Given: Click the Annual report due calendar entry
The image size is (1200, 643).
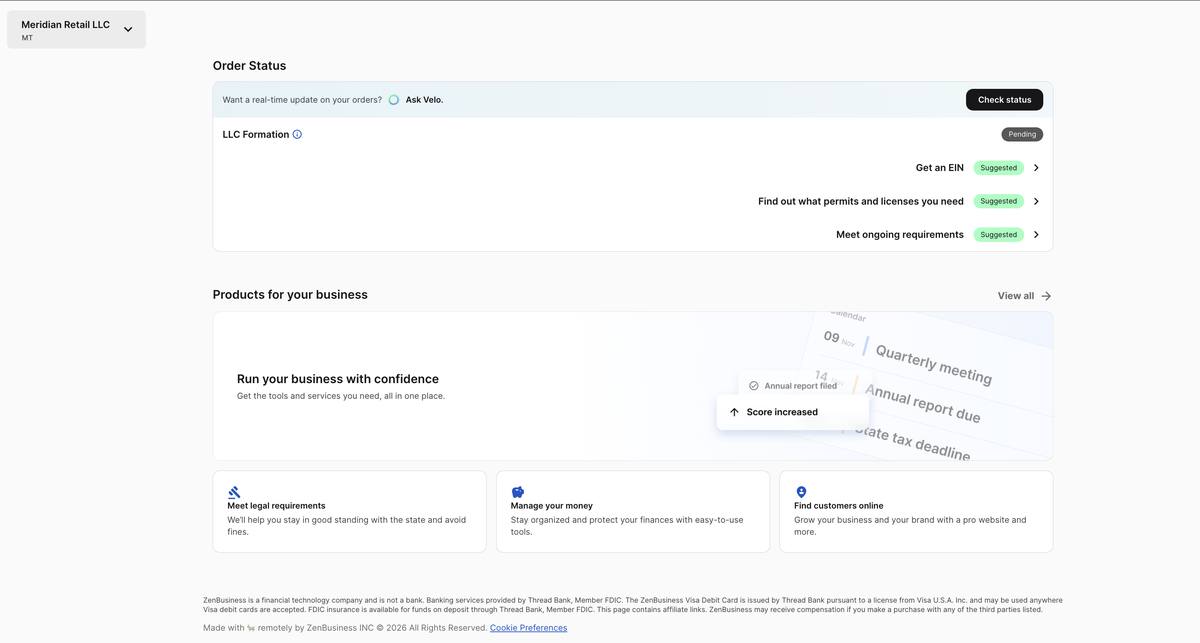Looking at the screenshot, I should [922, 403].
